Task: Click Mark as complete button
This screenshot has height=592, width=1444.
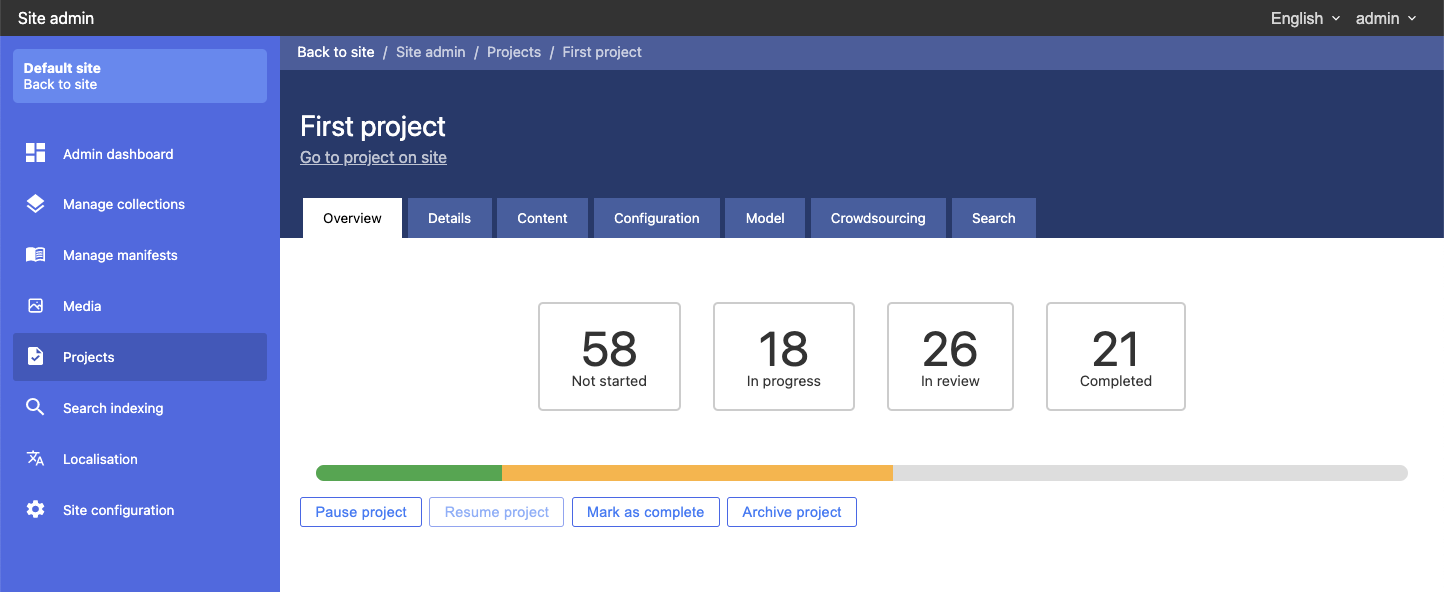Action: (646, 512)
